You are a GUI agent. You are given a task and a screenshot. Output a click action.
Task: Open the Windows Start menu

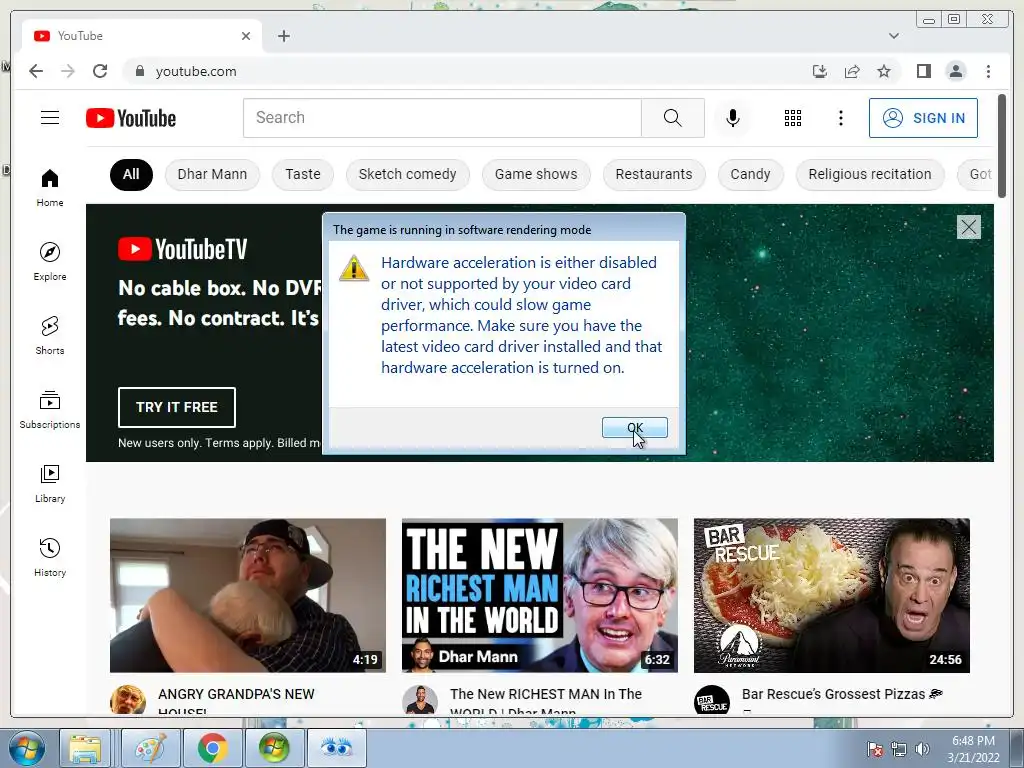[x=27, y=748]
